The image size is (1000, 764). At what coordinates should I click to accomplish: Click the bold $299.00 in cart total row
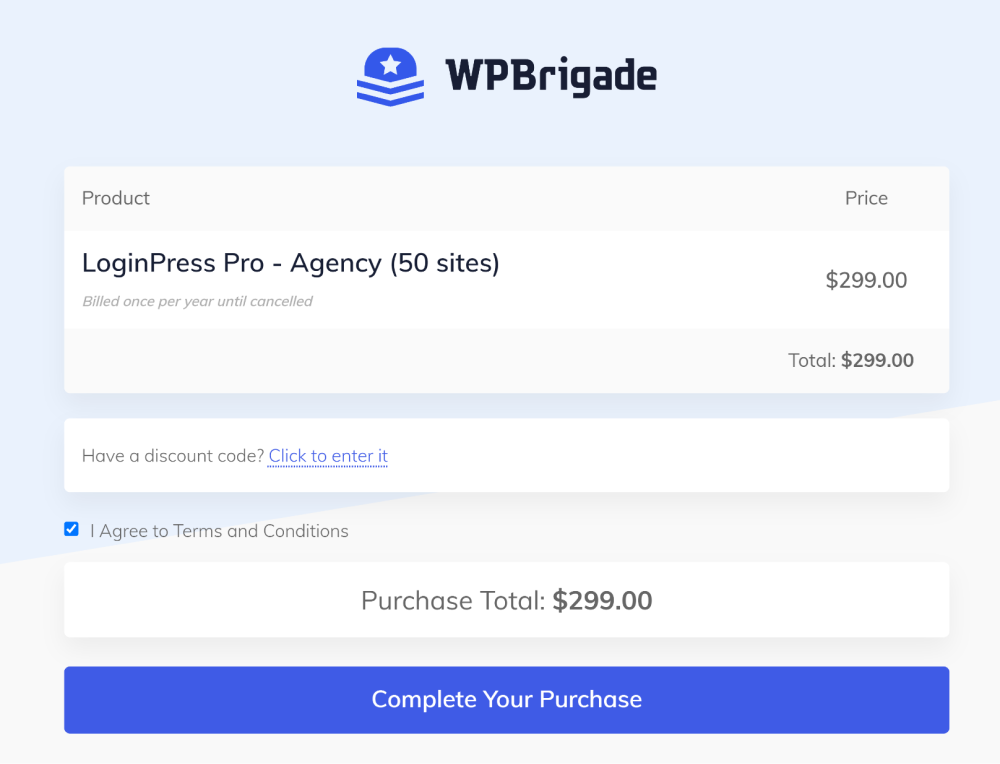[x=878, y=360]
